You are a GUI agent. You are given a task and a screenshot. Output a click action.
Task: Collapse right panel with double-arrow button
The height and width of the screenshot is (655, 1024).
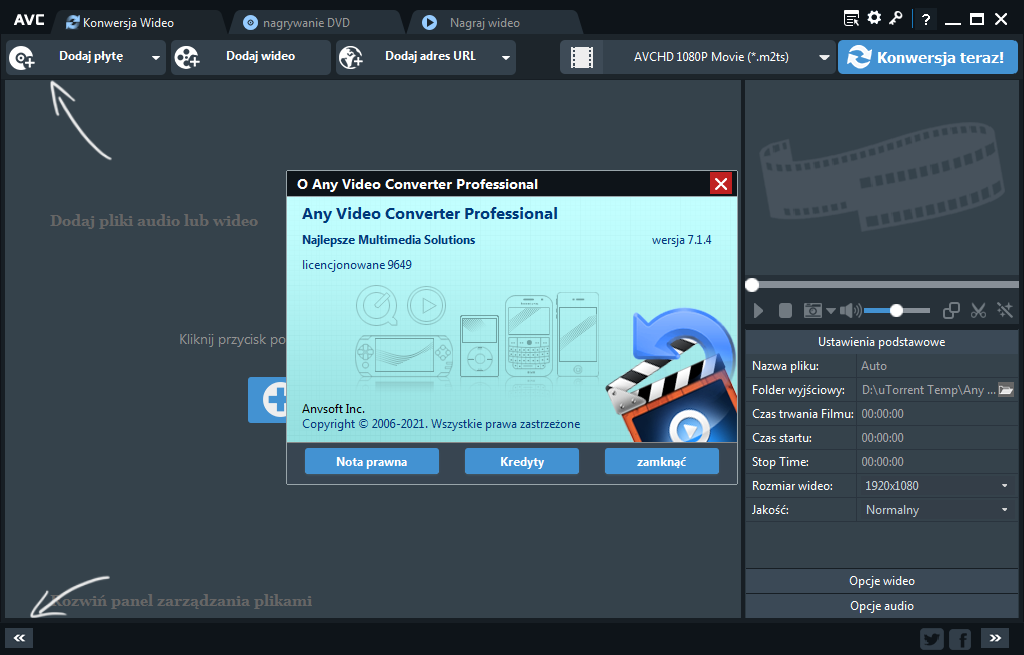tap(995, 638)
